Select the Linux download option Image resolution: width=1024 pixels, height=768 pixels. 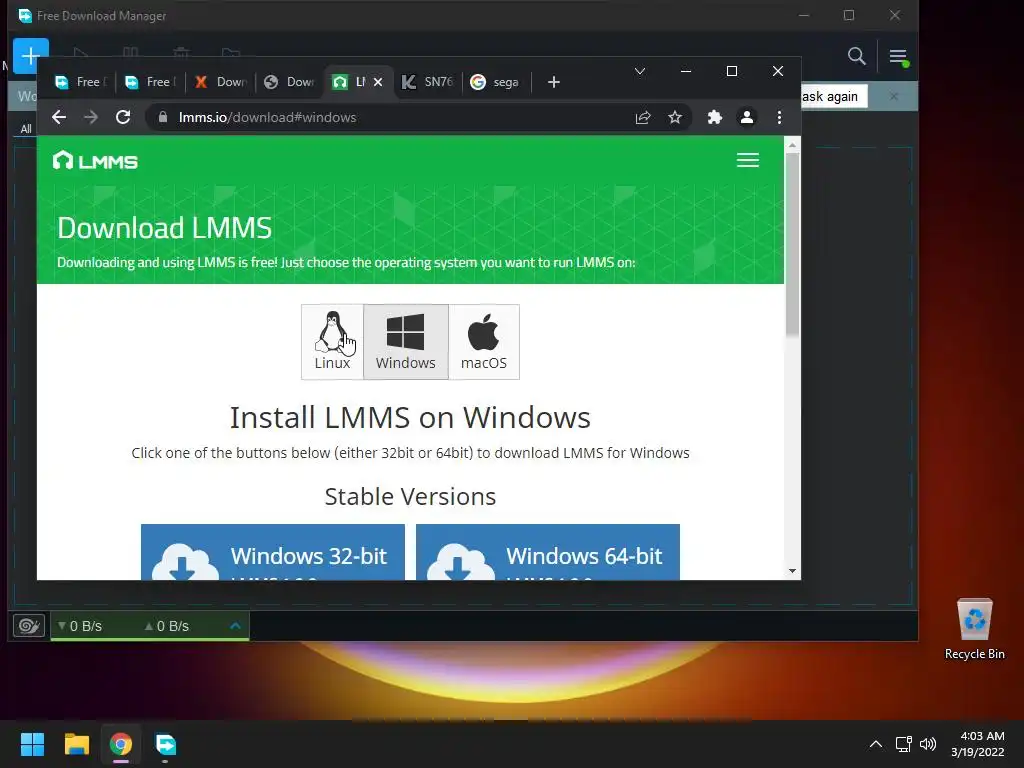[x=332, y=342]
